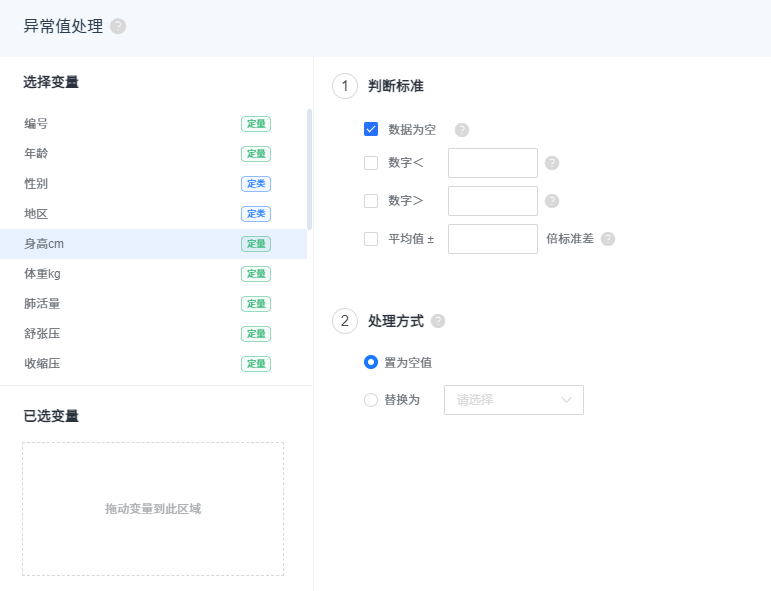Uncheck the 数据为空 checkbox

371,129
